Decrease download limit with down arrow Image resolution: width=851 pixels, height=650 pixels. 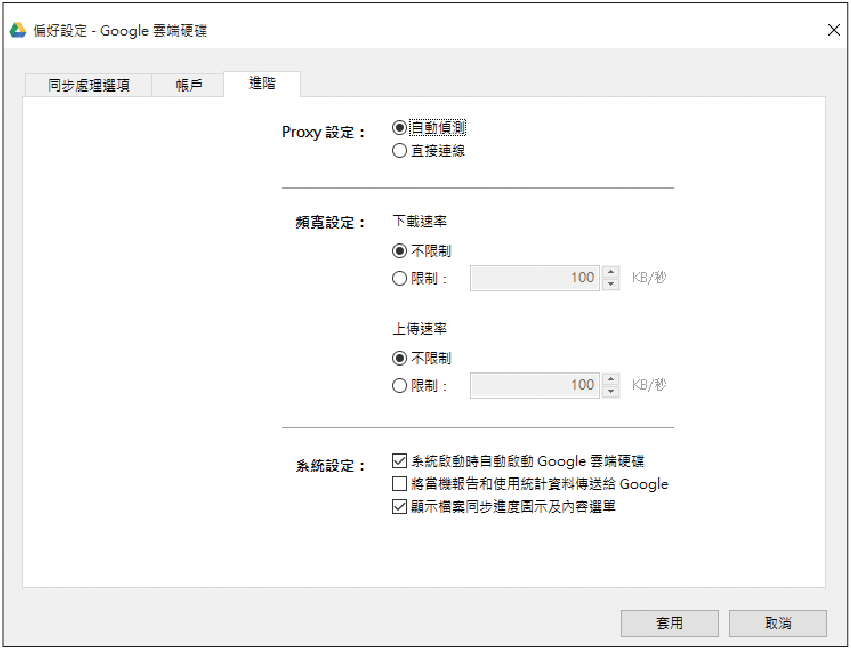click(x=611, y=284)
